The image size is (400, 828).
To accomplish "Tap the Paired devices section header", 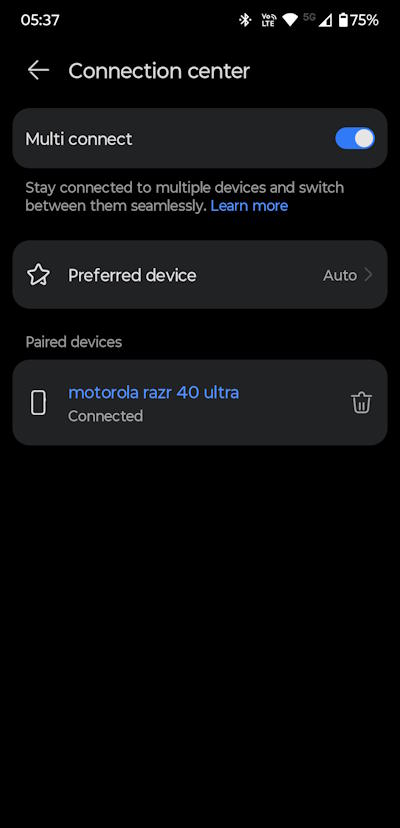I will (x=73, y=342).
